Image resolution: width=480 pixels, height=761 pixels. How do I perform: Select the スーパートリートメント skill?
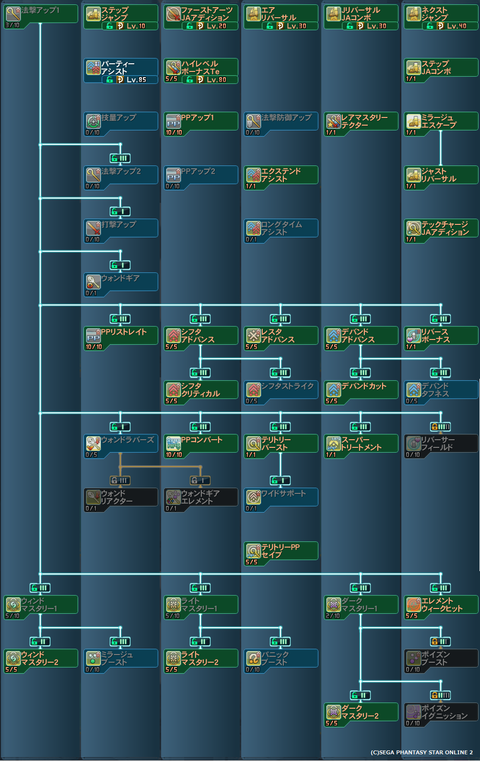coord(361,447)
